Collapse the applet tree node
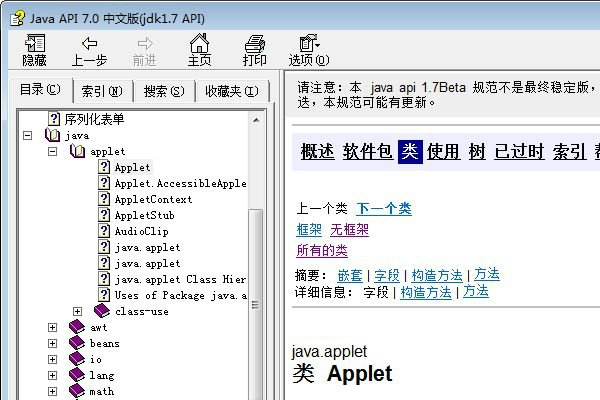 point(52,152)
